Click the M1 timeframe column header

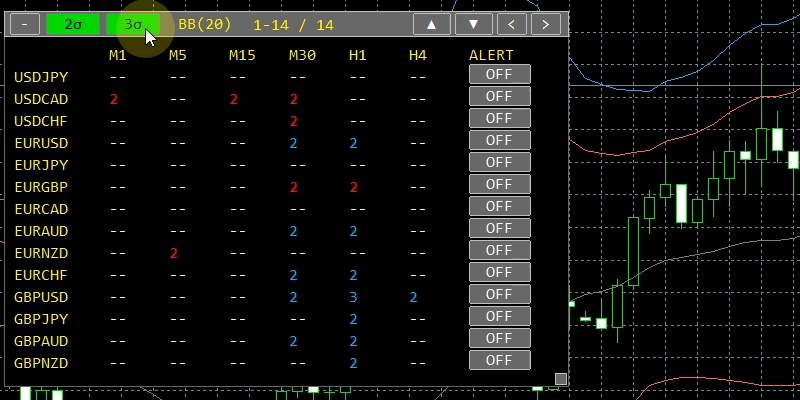pyautogui.click(x=118, y=55)
